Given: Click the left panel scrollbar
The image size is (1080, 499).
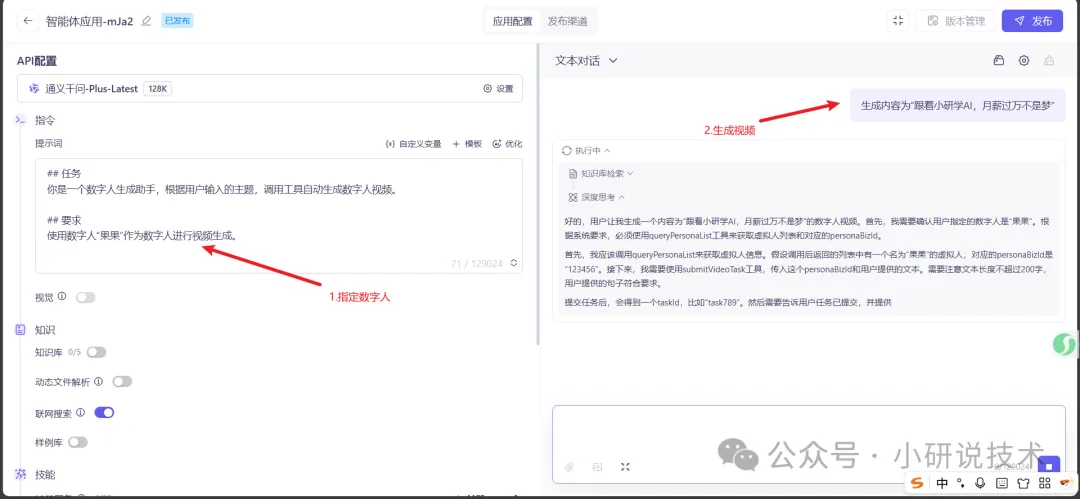Looking at the screenshot, I should (537, 193).
